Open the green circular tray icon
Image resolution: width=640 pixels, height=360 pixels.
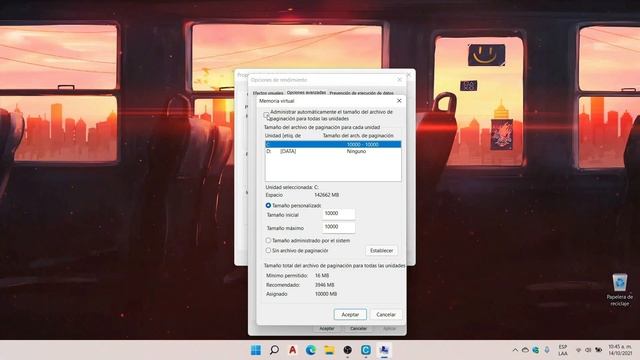pos(536,350)
